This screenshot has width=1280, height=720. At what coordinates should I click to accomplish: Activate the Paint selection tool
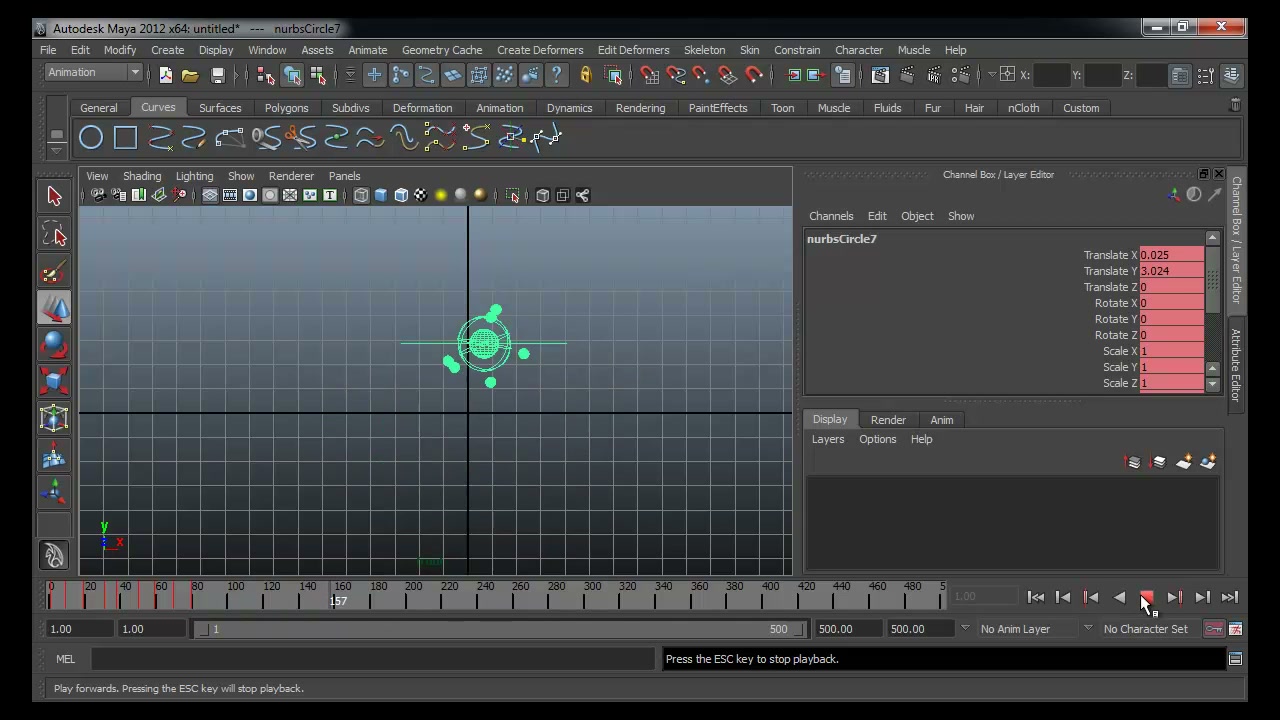[54, 271]
